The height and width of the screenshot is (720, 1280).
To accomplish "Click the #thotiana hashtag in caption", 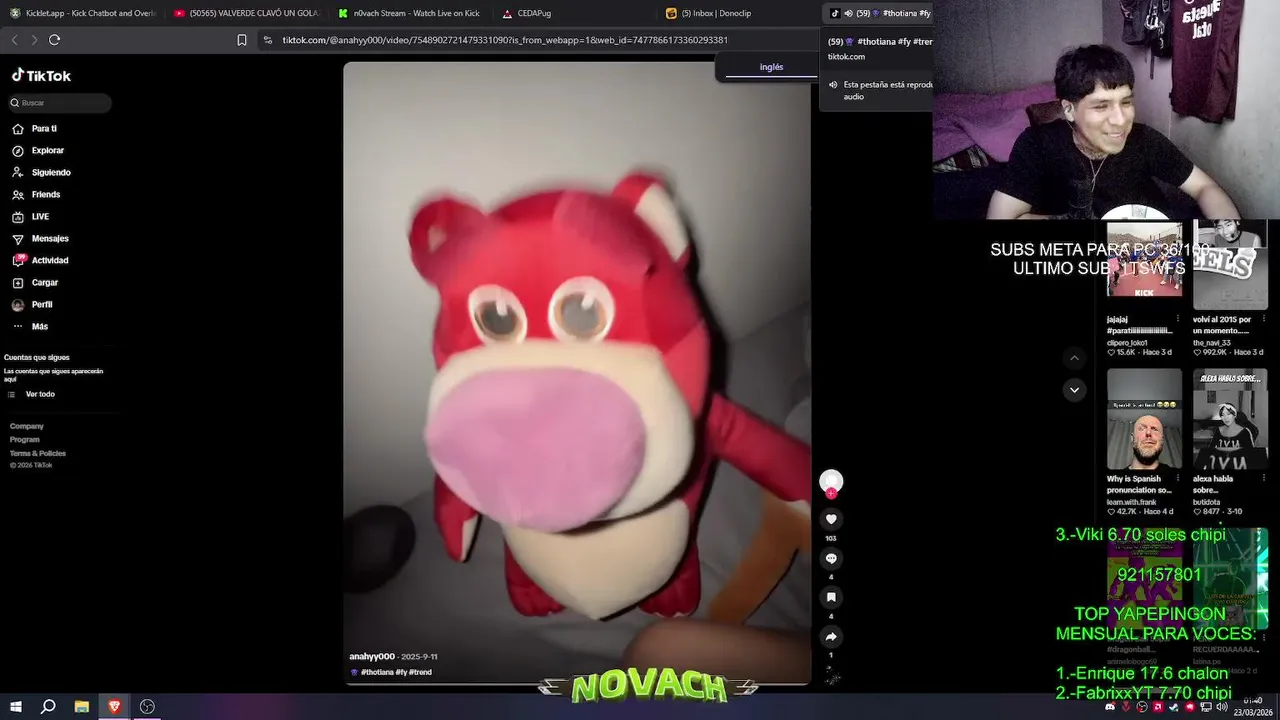I will (x=376, y=672).
